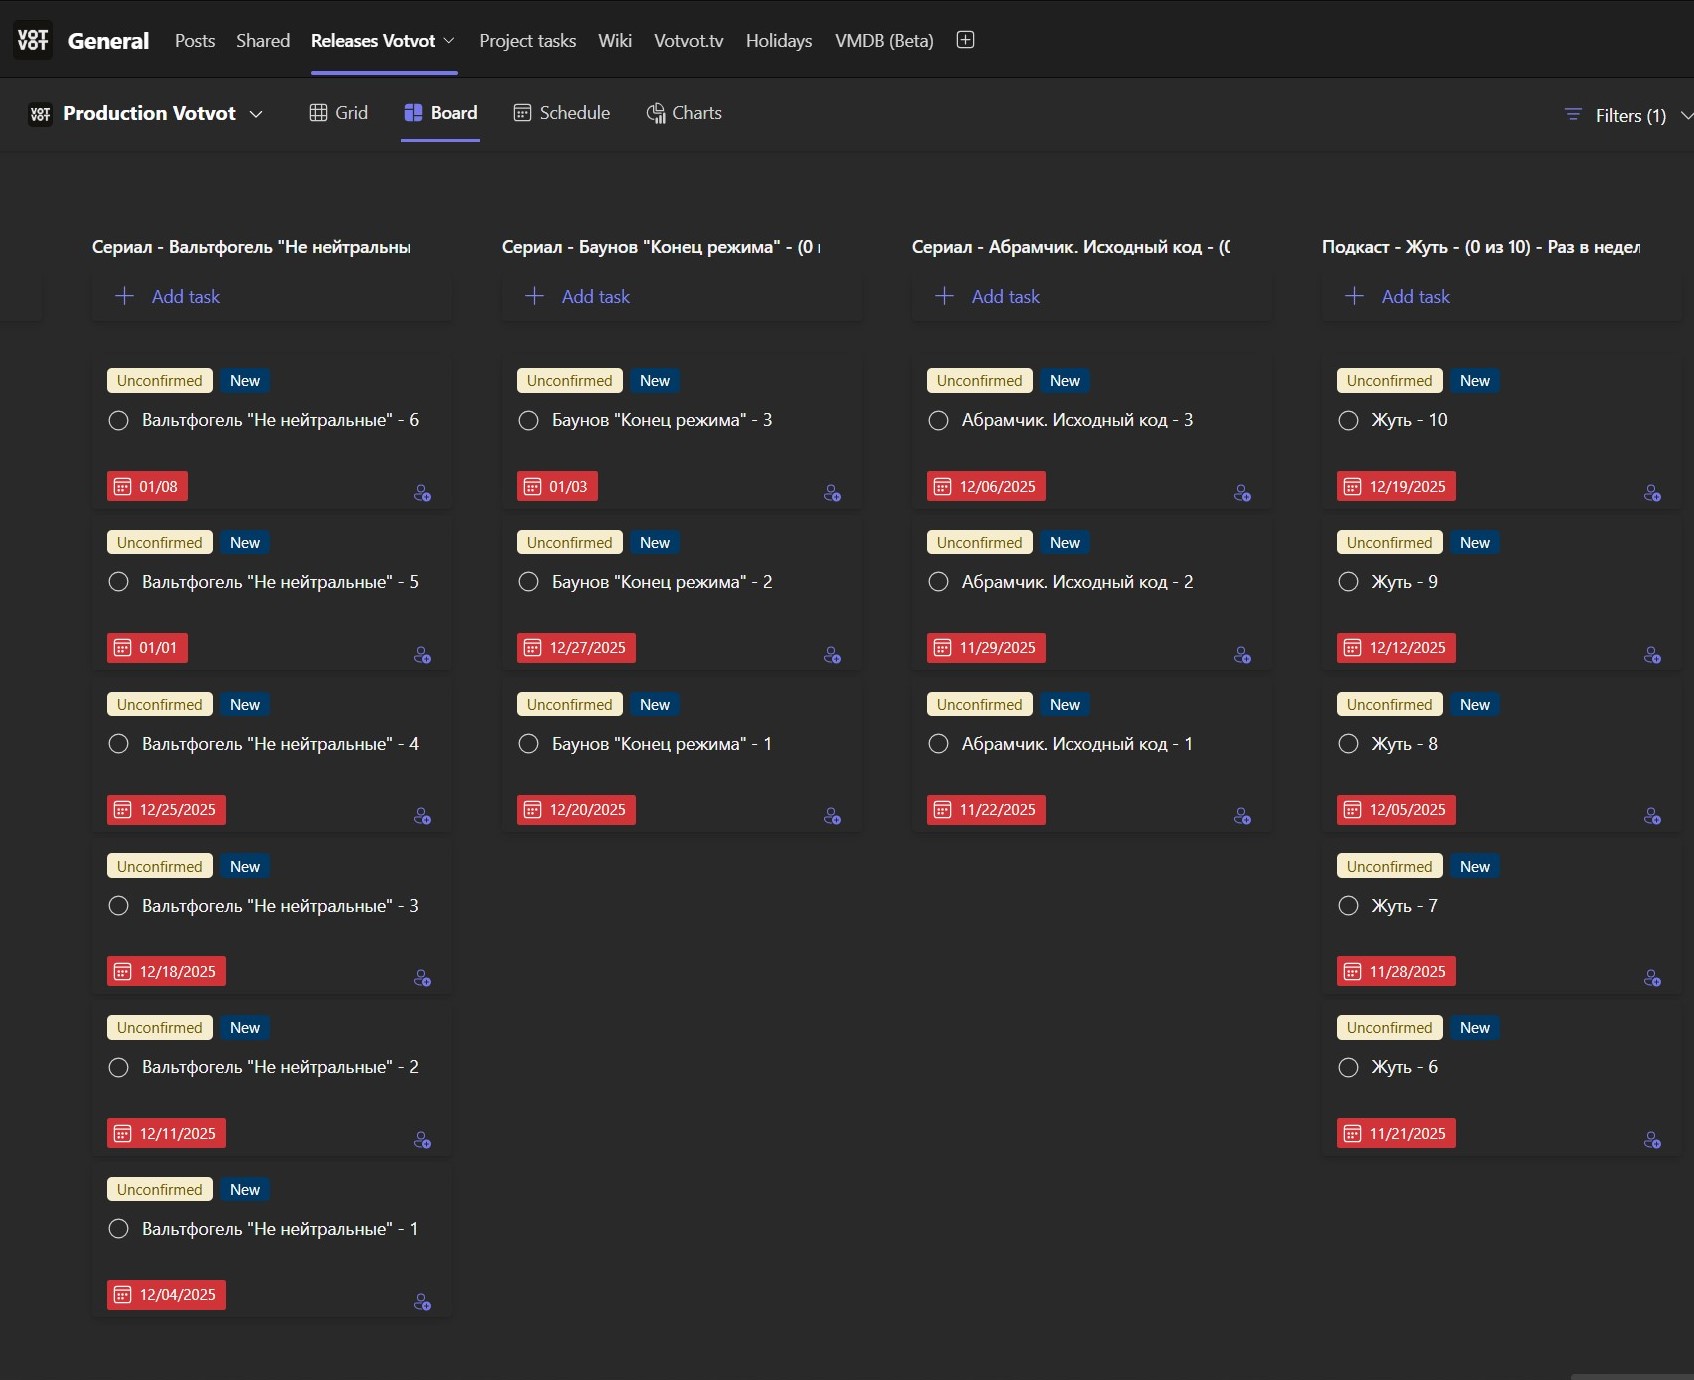1694x1380 pixels.
Task: Mark Жуть - 8 task as complete
Action: coord(1348,744)
